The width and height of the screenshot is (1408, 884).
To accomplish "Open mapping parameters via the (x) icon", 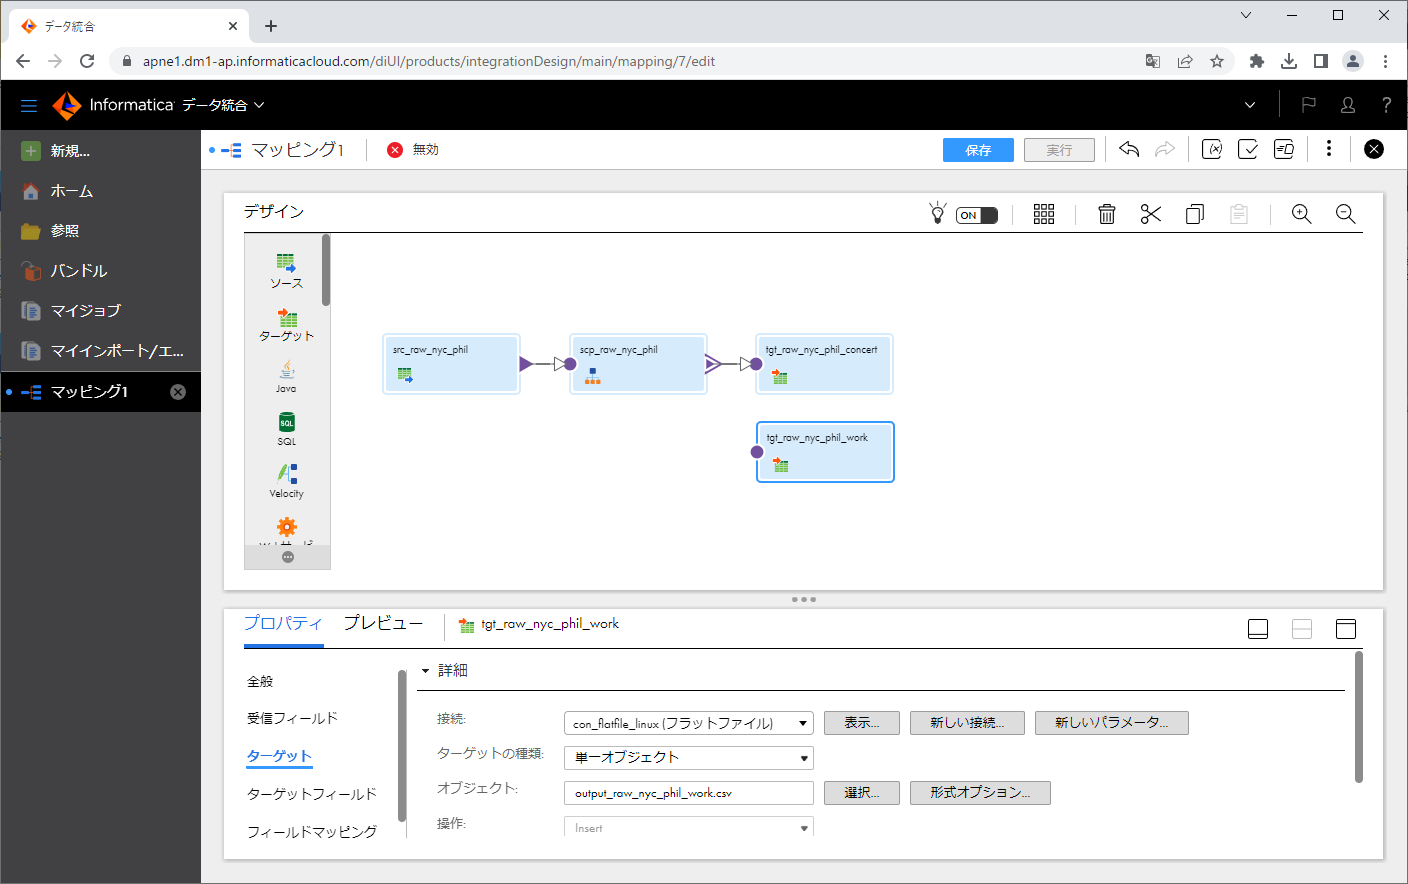I will (x=1212, y=148).
